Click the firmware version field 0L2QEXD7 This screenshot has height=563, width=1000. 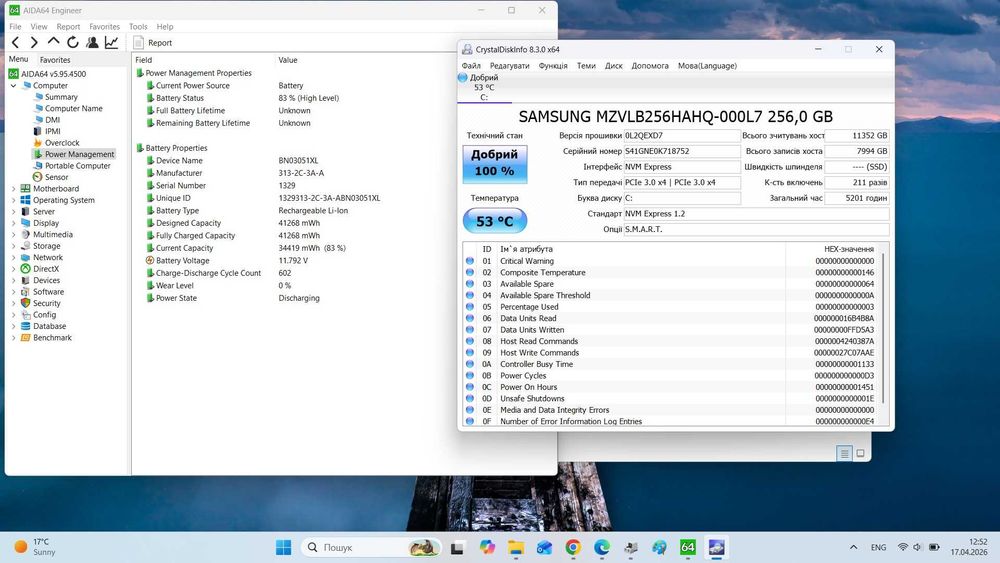tap(682, 135)
